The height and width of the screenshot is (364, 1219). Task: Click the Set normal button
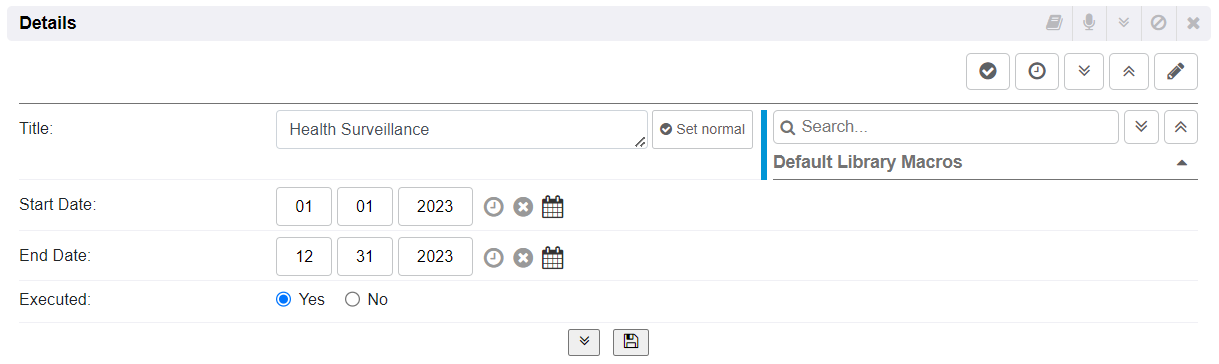pos(702,129)
